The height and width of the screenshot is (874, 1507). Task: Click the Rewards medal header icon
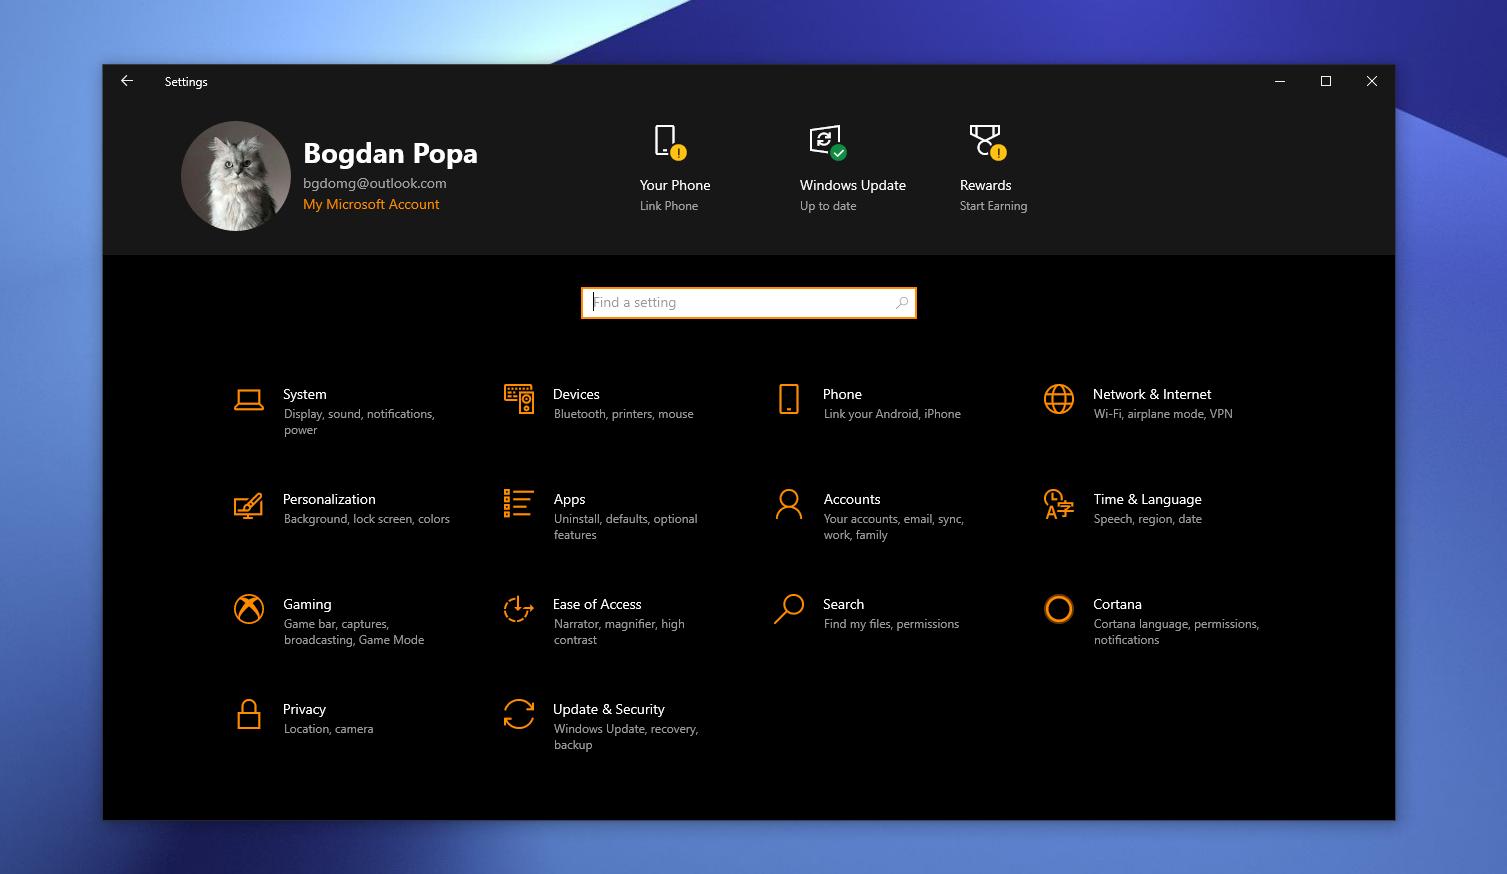(x=988, y=142)
